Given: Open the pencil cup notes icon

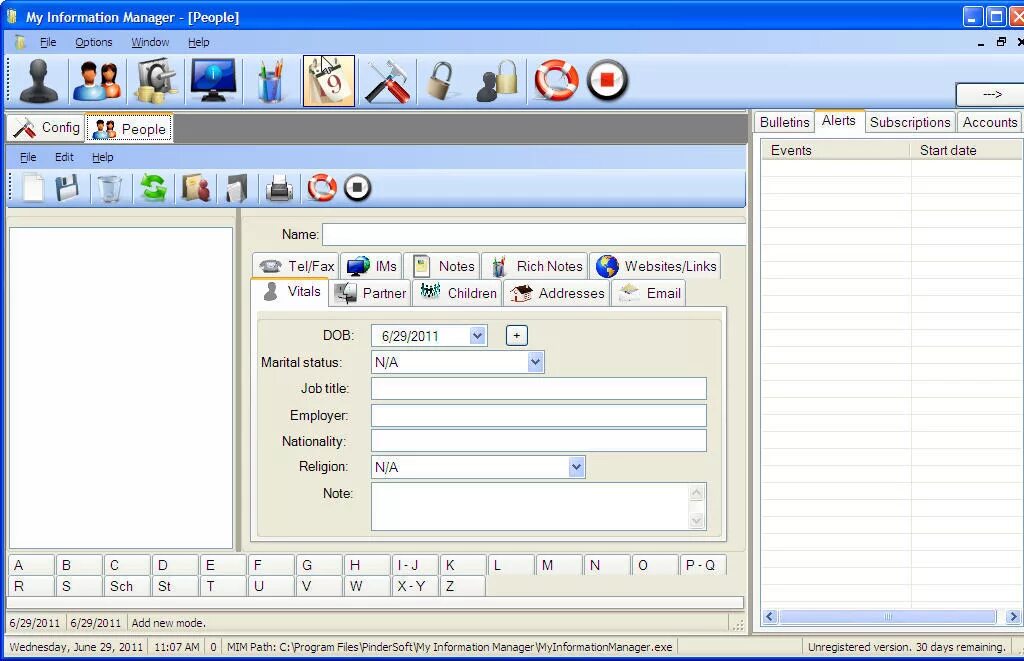Looking at the screenshot, I should point(270,81).
